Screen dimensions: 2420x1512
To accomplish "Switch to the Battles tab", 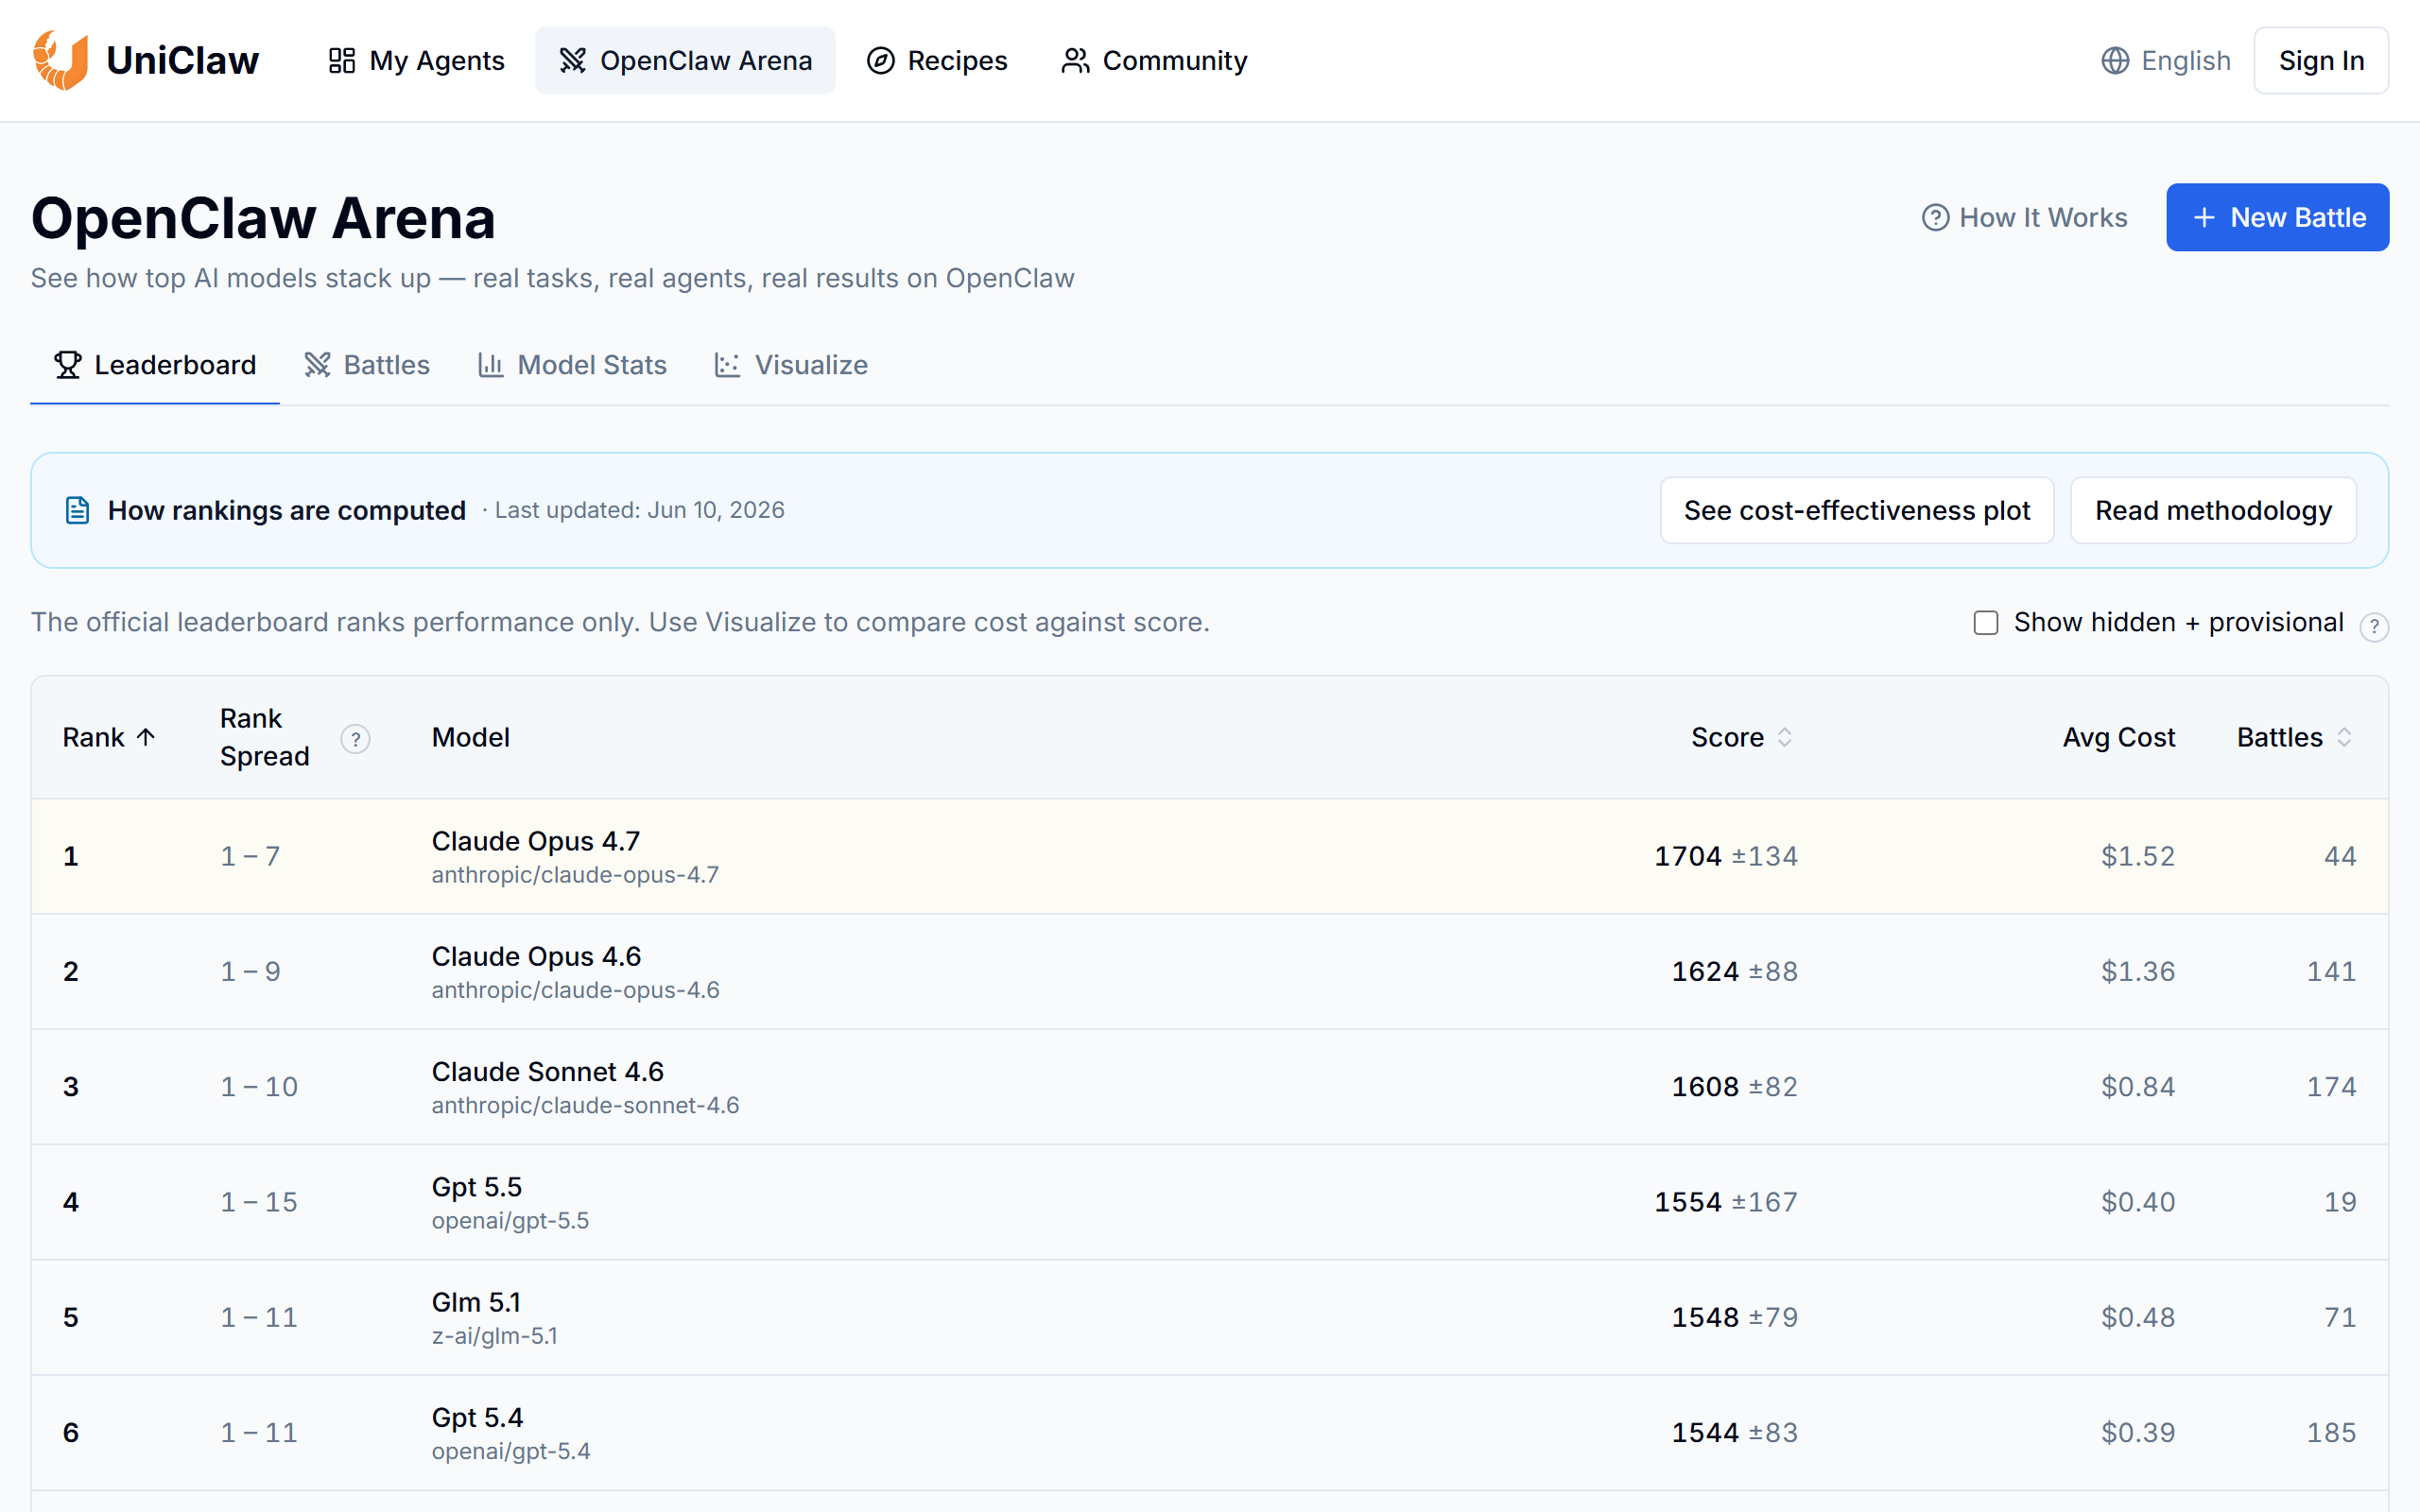I will (367, 365).
